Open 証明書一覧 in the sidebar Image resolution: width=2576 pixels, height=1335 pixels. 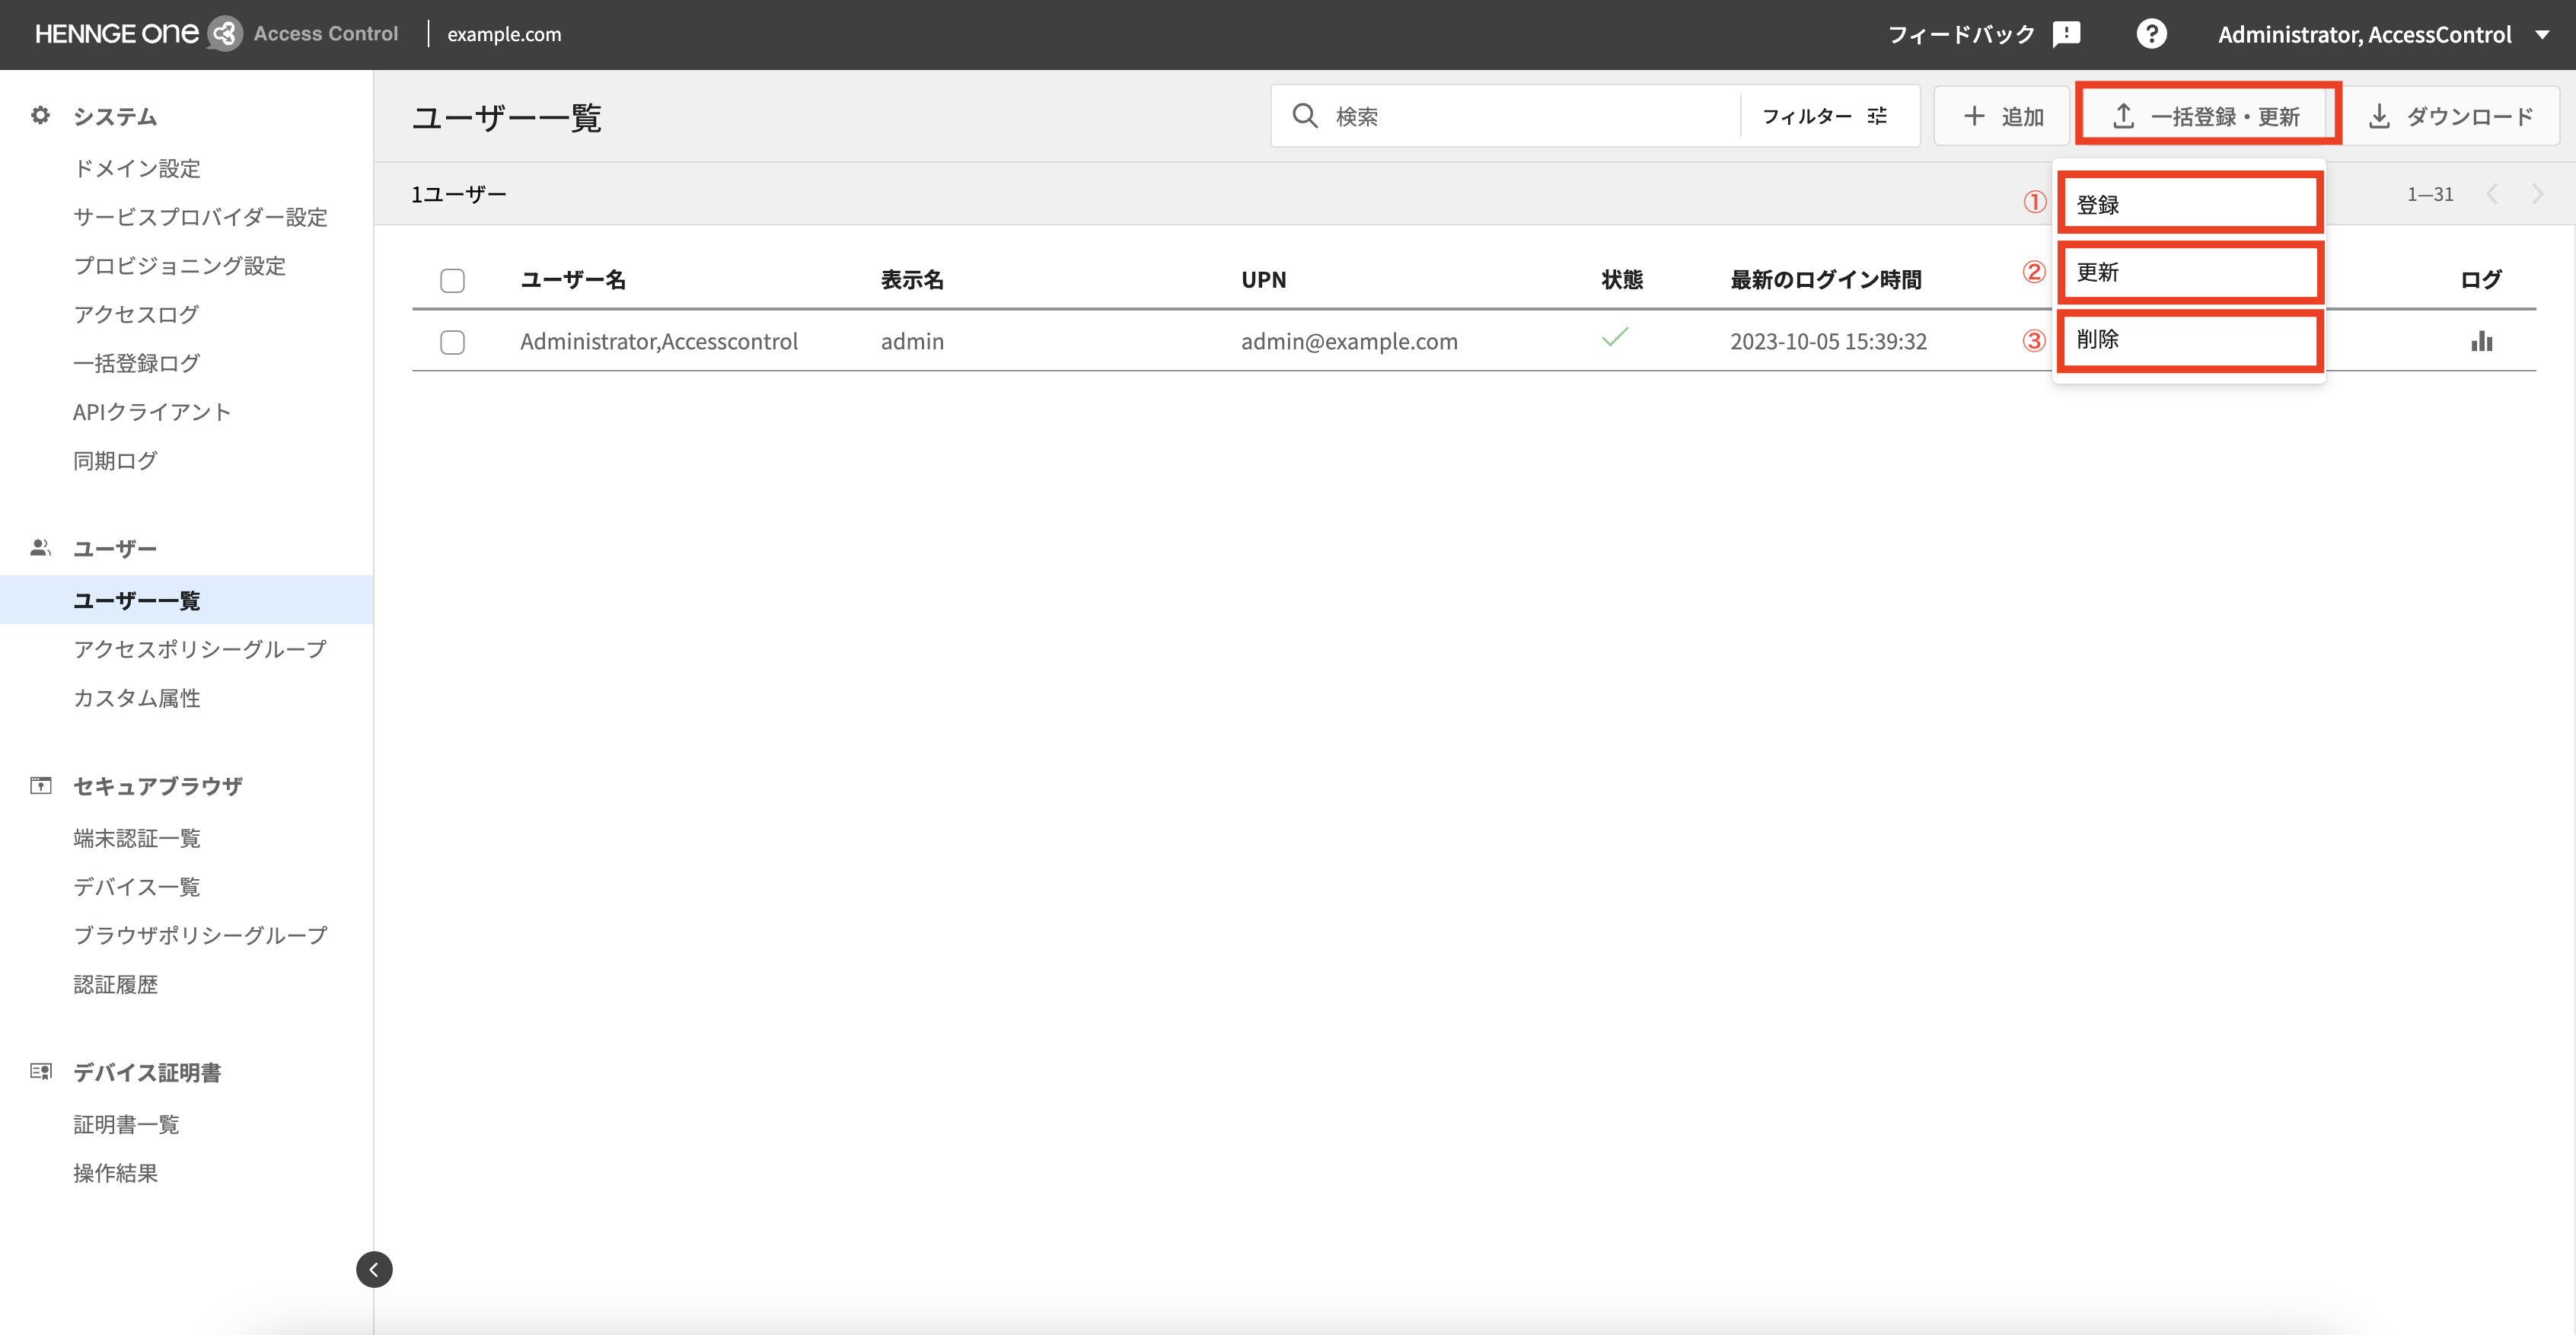[126, 1124]
